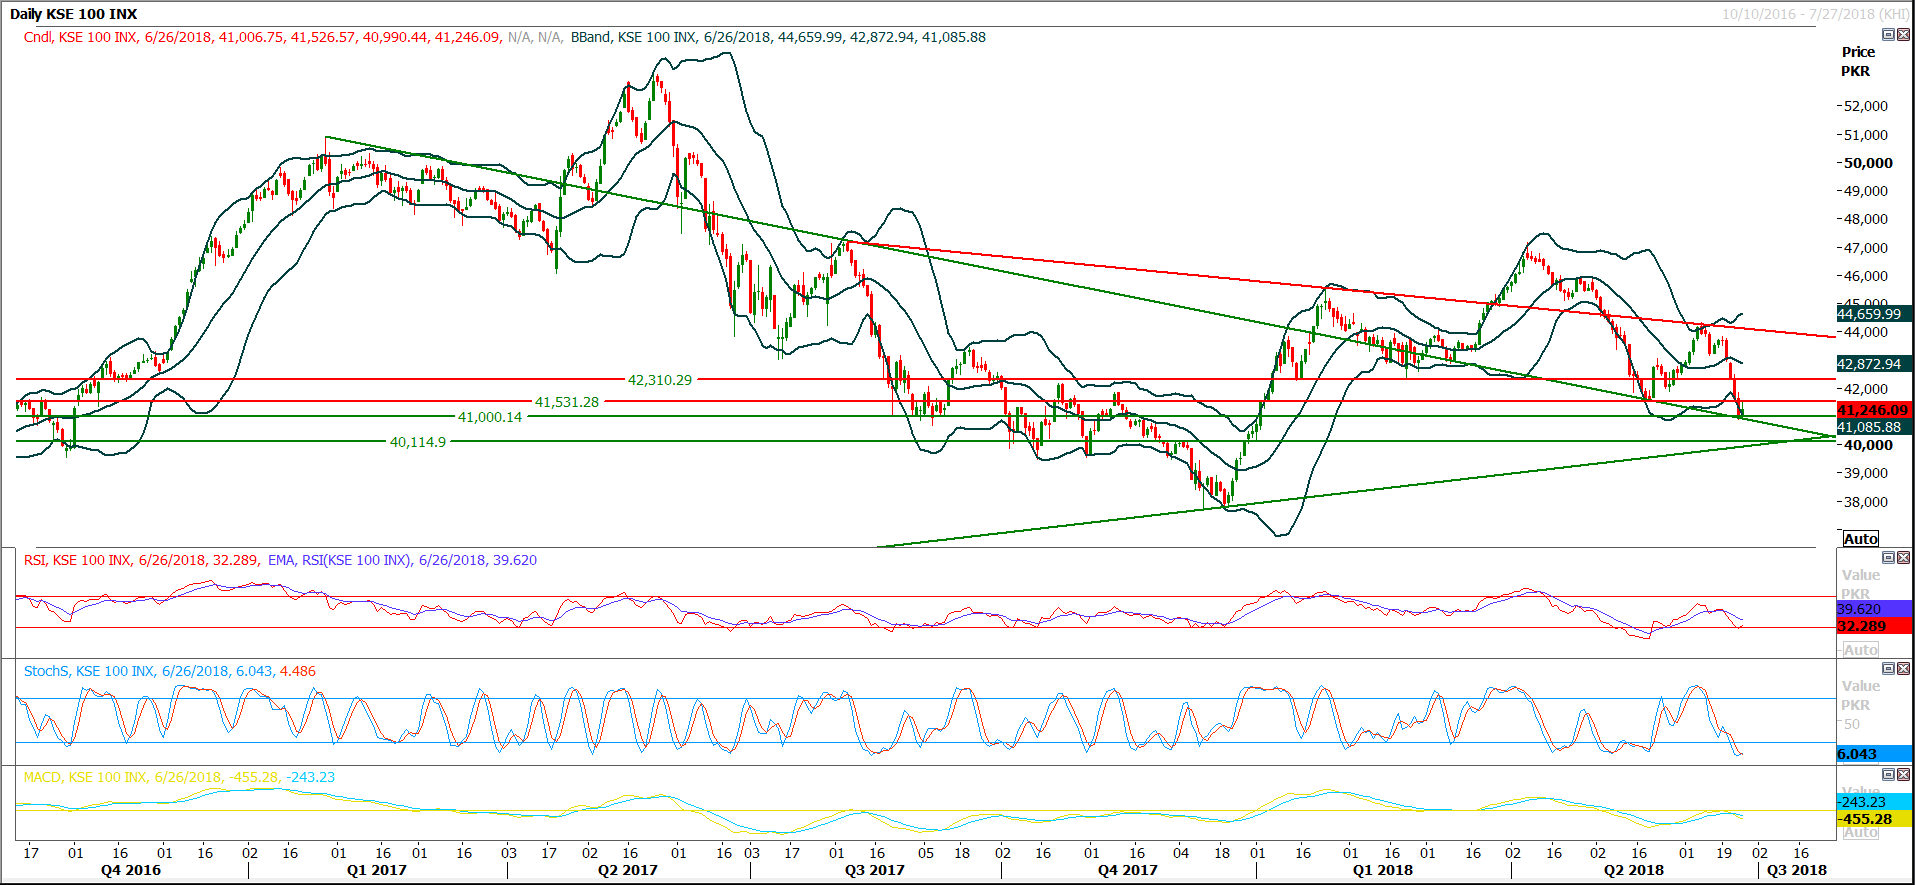
Task: Maximize the StochS indicator panel
Action: coord(1888,668)
